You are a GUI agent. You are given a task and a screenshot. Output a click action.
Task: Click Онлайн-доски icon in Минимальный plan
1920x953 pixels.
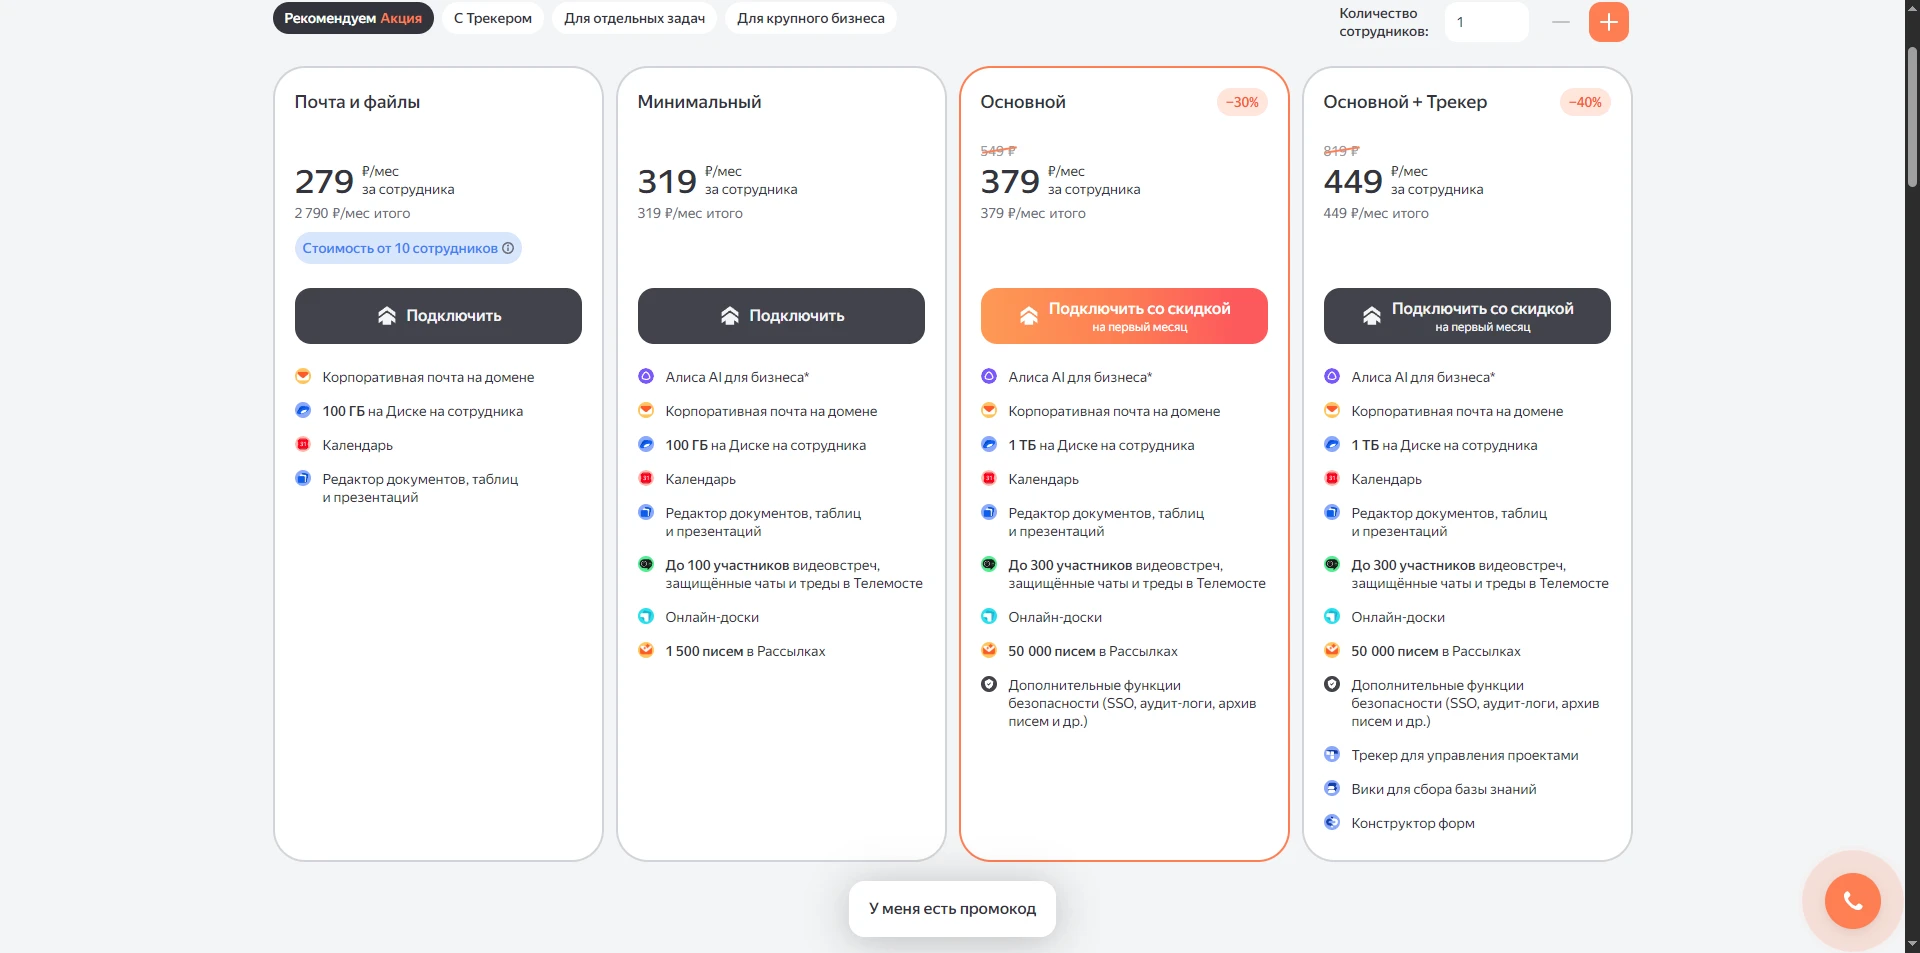point(646,617)
